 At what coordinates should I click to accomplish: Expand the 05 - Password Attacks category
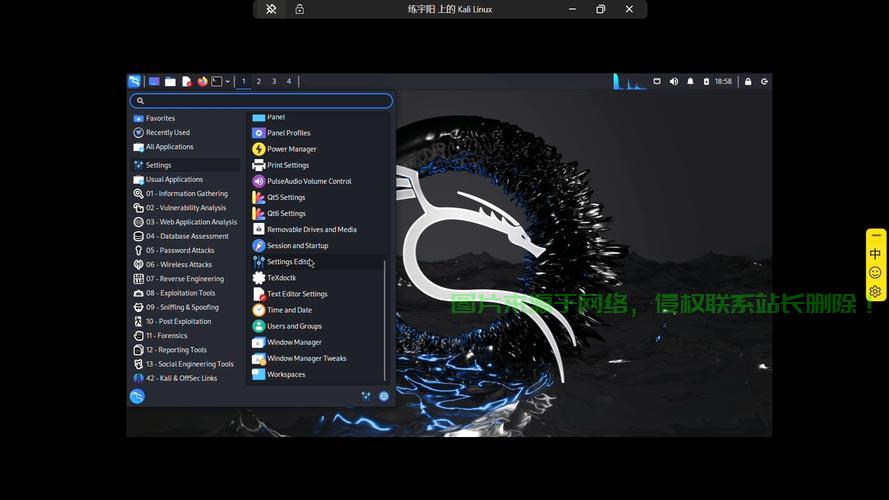click(180, 251)
